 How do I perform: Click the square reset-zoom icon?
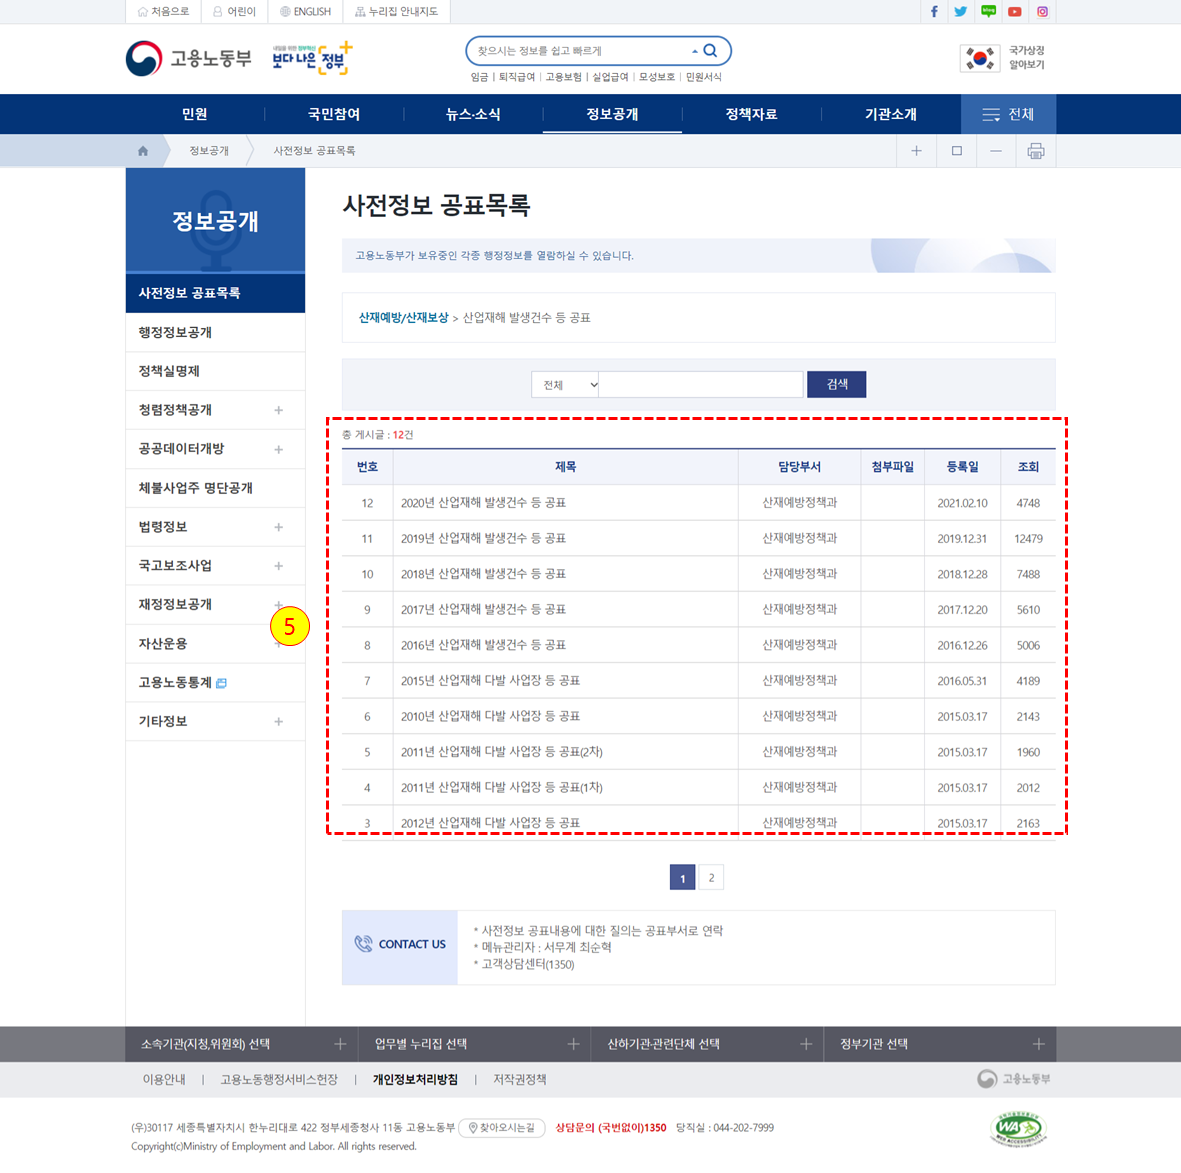tap(957, 151)
